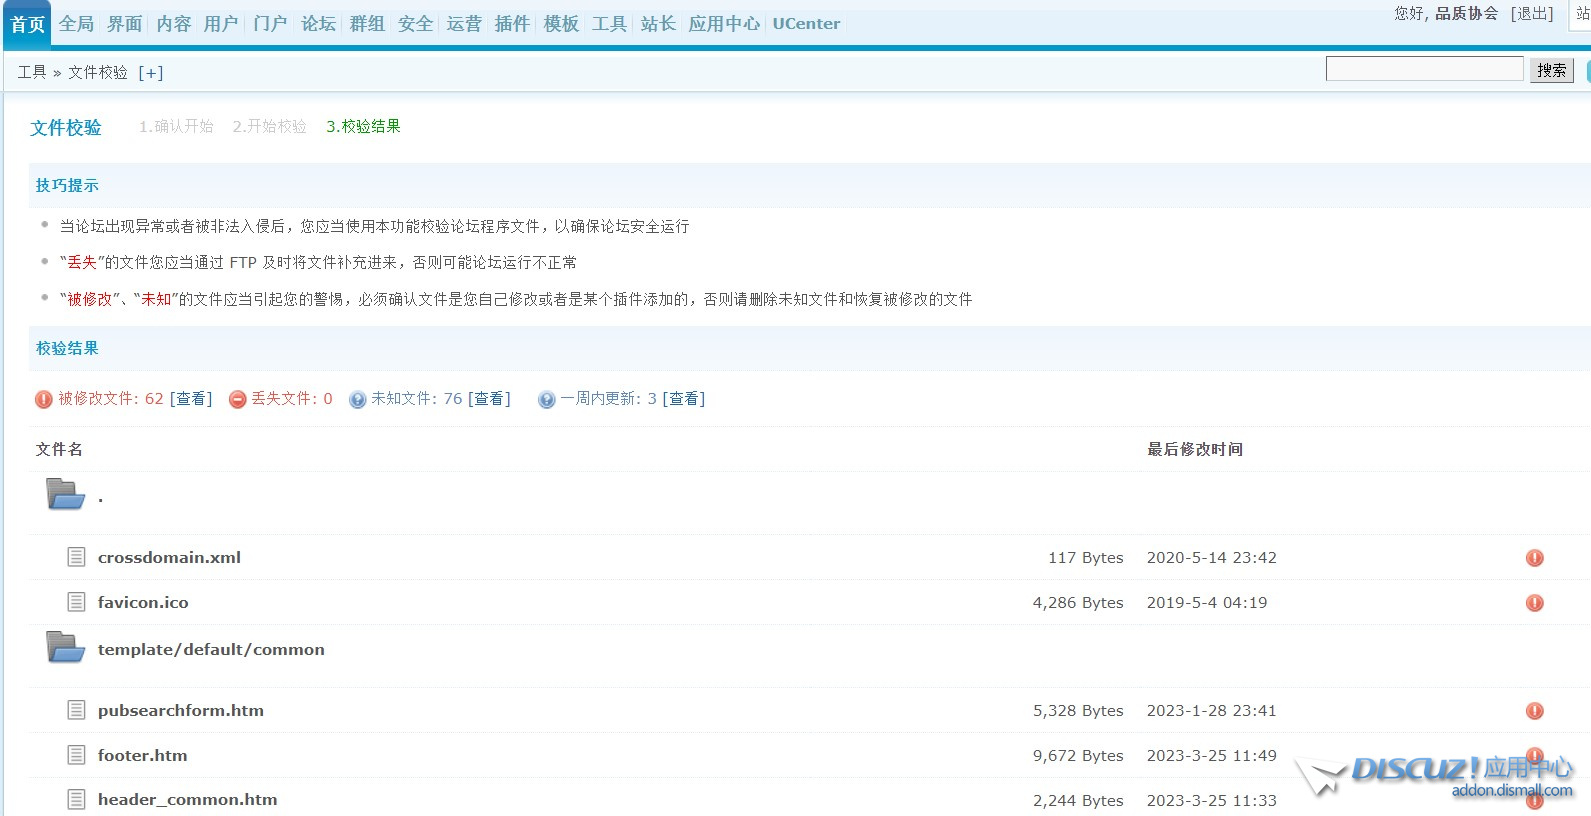Viewport: 1591px width, 816px height.
Task: Click the favicon.ico modified warning icon
Action: coord(1535,603)
